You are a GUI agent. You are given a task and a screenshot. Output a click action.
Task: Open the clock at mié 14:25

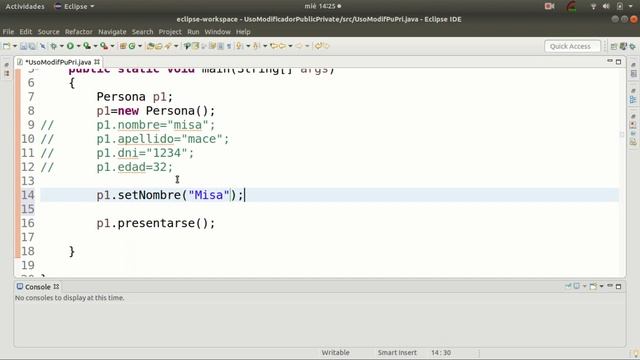(x=322, y=6)
